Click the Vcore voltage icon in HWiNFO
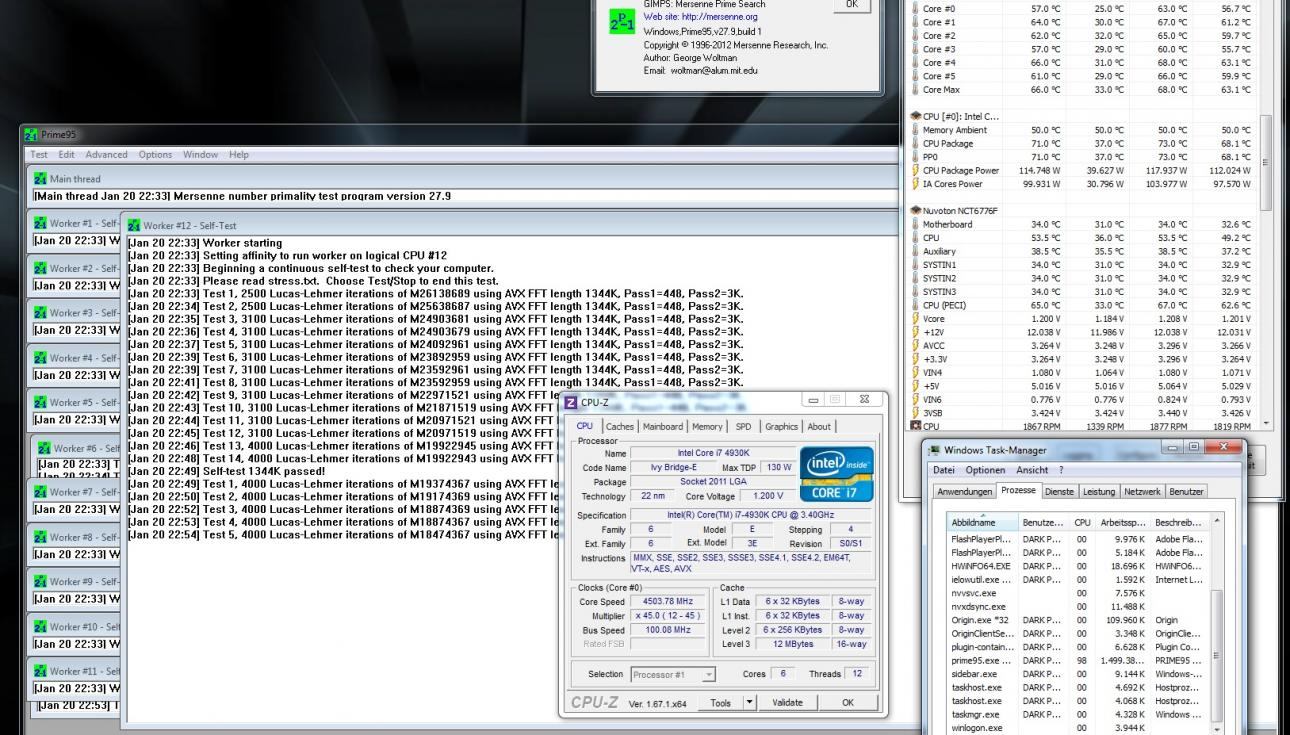The width and height of the screenshot is (1290, 735). point(914,319)
